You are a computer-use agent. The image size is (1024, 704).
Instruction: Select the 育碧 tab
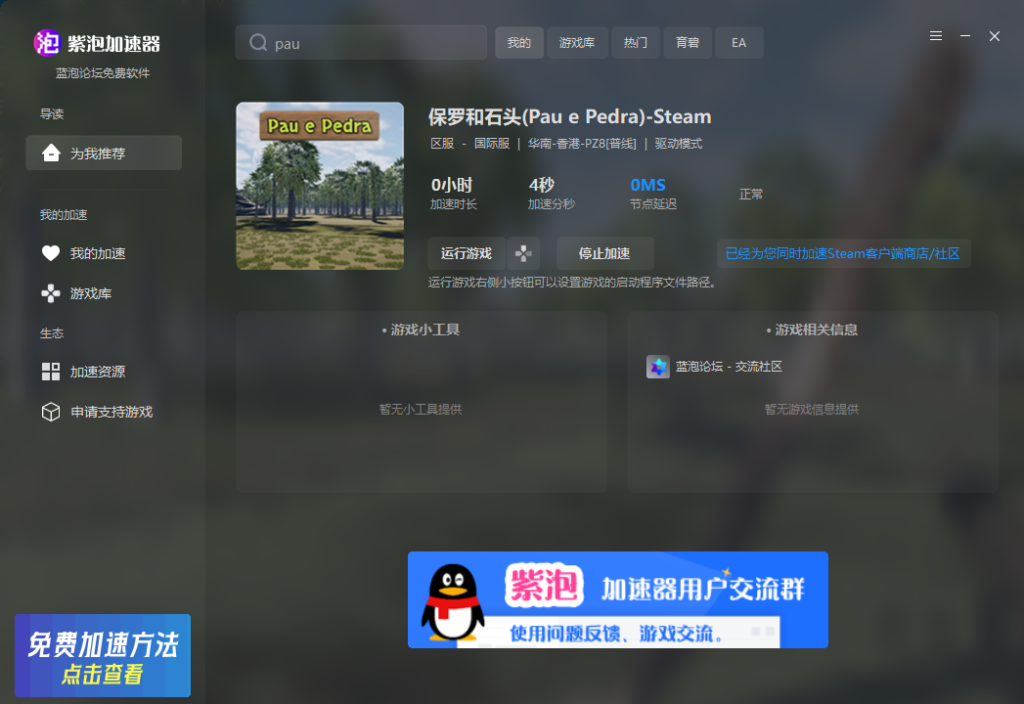point(688,42)
